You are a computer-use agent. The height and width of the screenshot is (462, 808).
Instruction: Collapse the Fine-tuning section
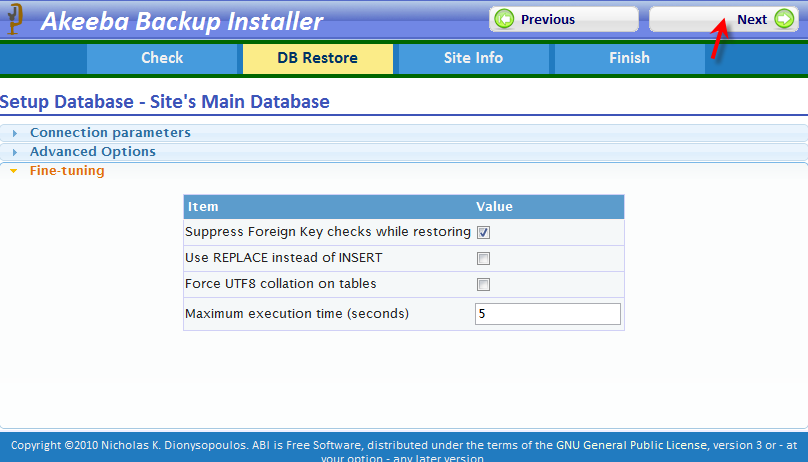pos(404,171)
